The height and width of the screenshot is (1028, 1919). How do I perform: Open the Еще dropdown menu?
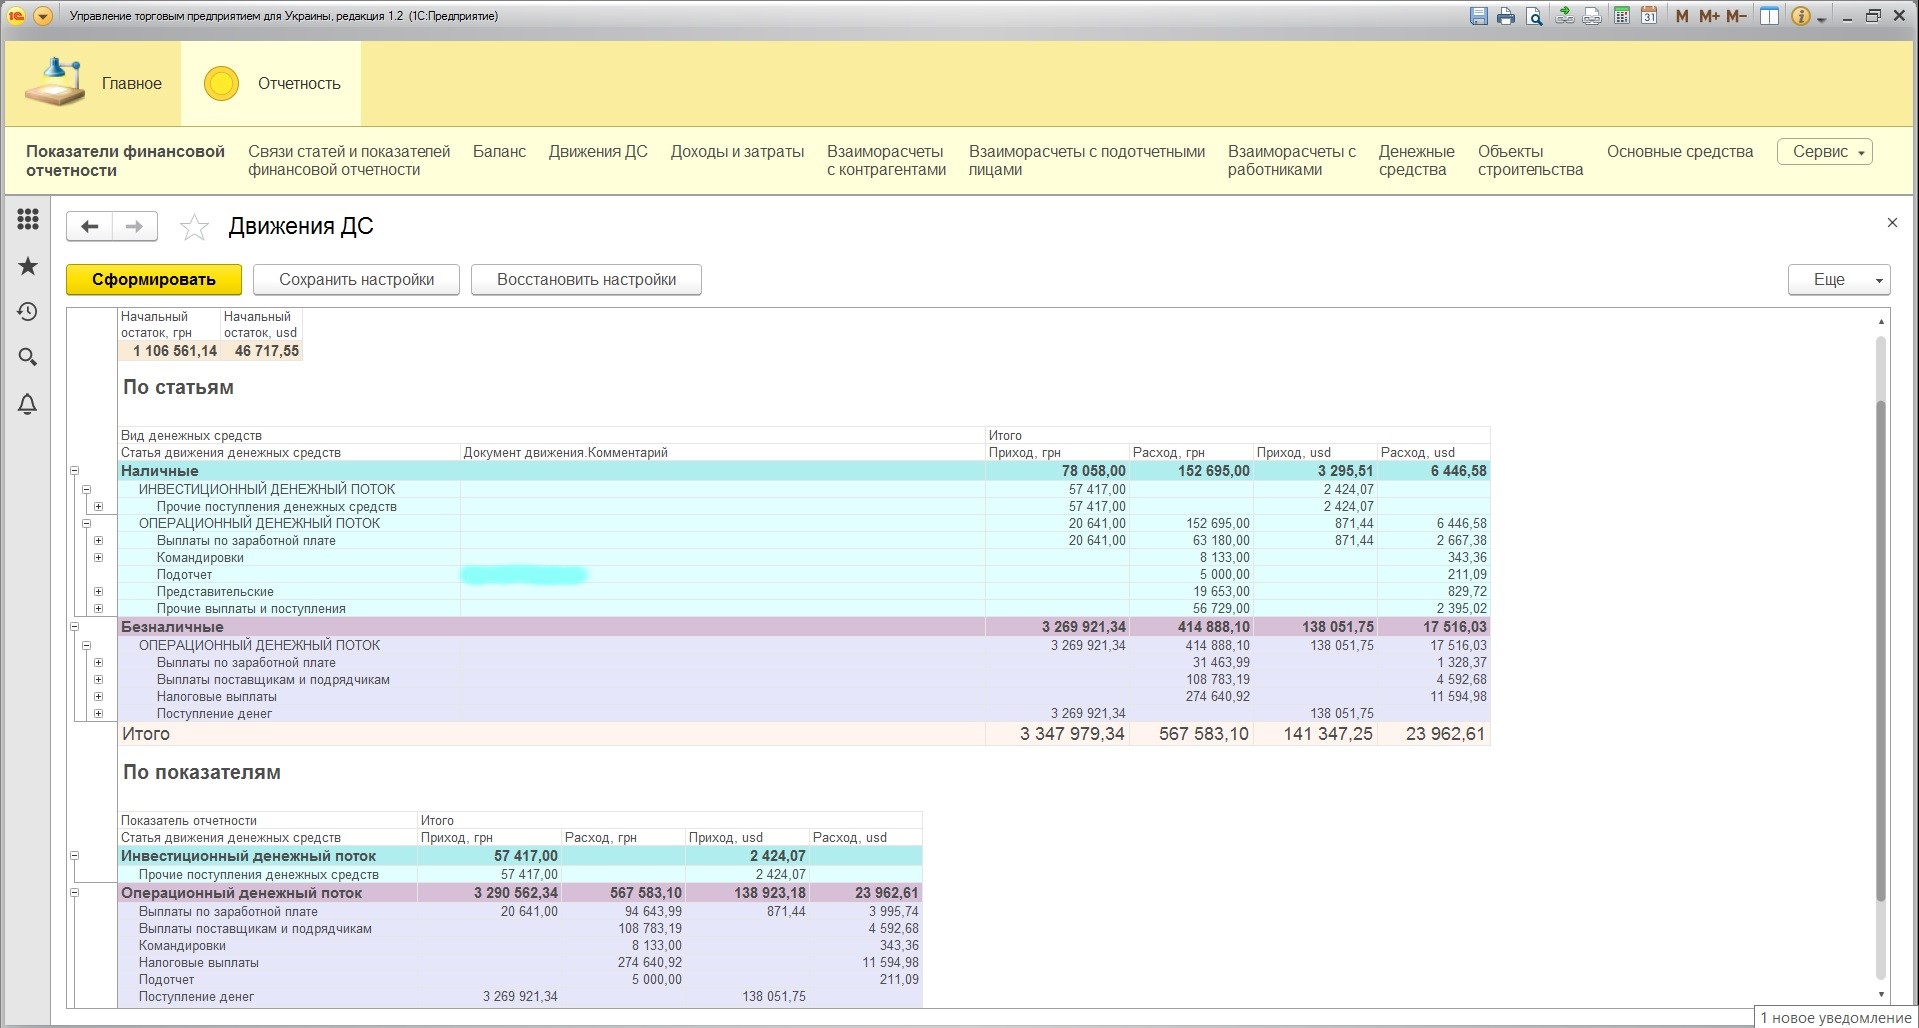1838,280
